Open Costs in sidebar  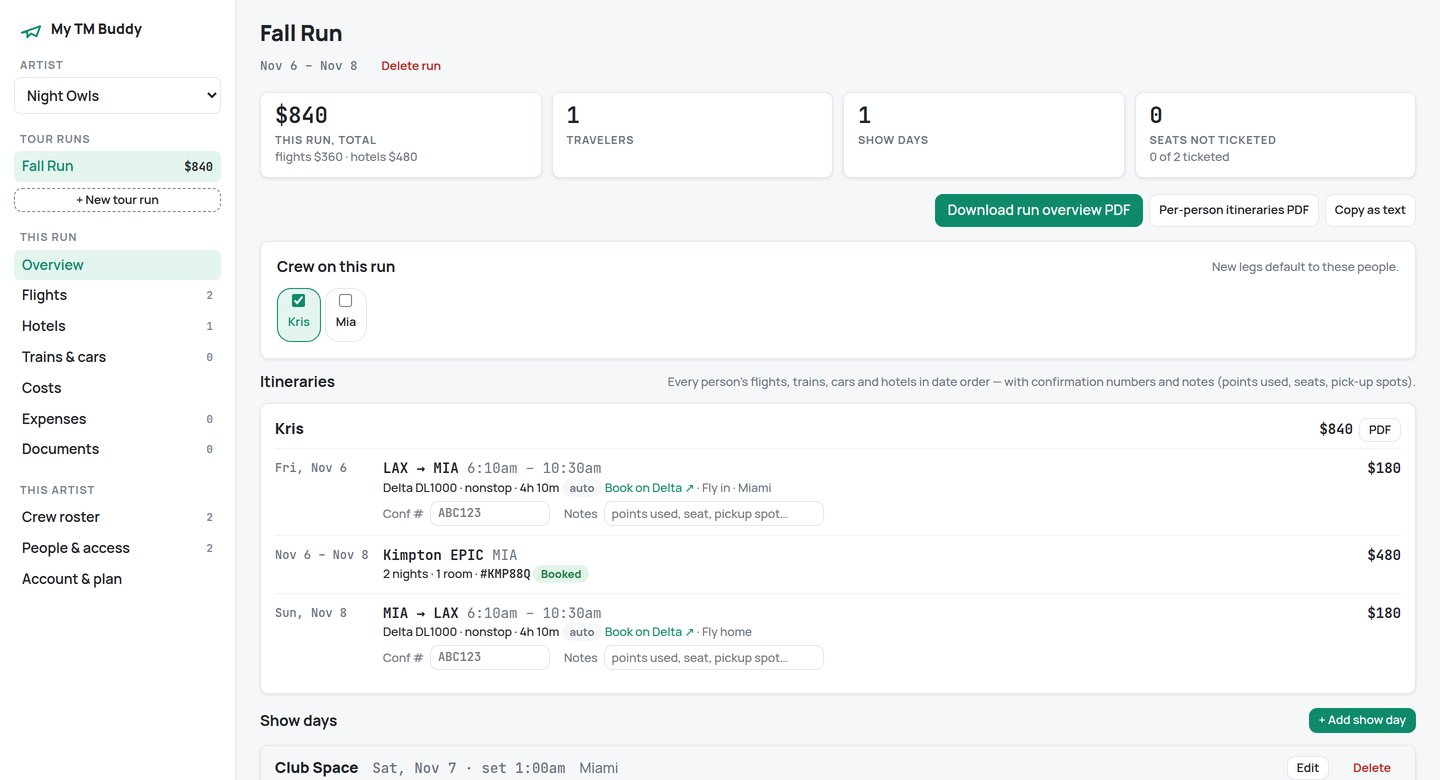click(117, 388)
